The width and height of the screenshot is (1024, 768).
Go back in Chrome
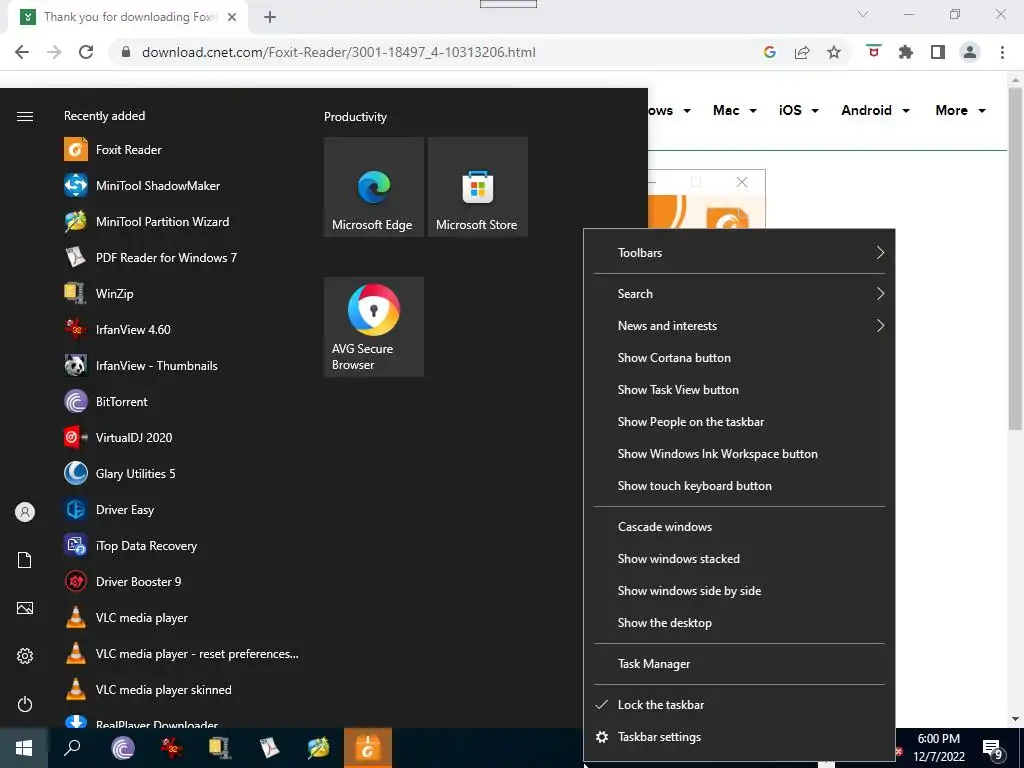(22, 52)
